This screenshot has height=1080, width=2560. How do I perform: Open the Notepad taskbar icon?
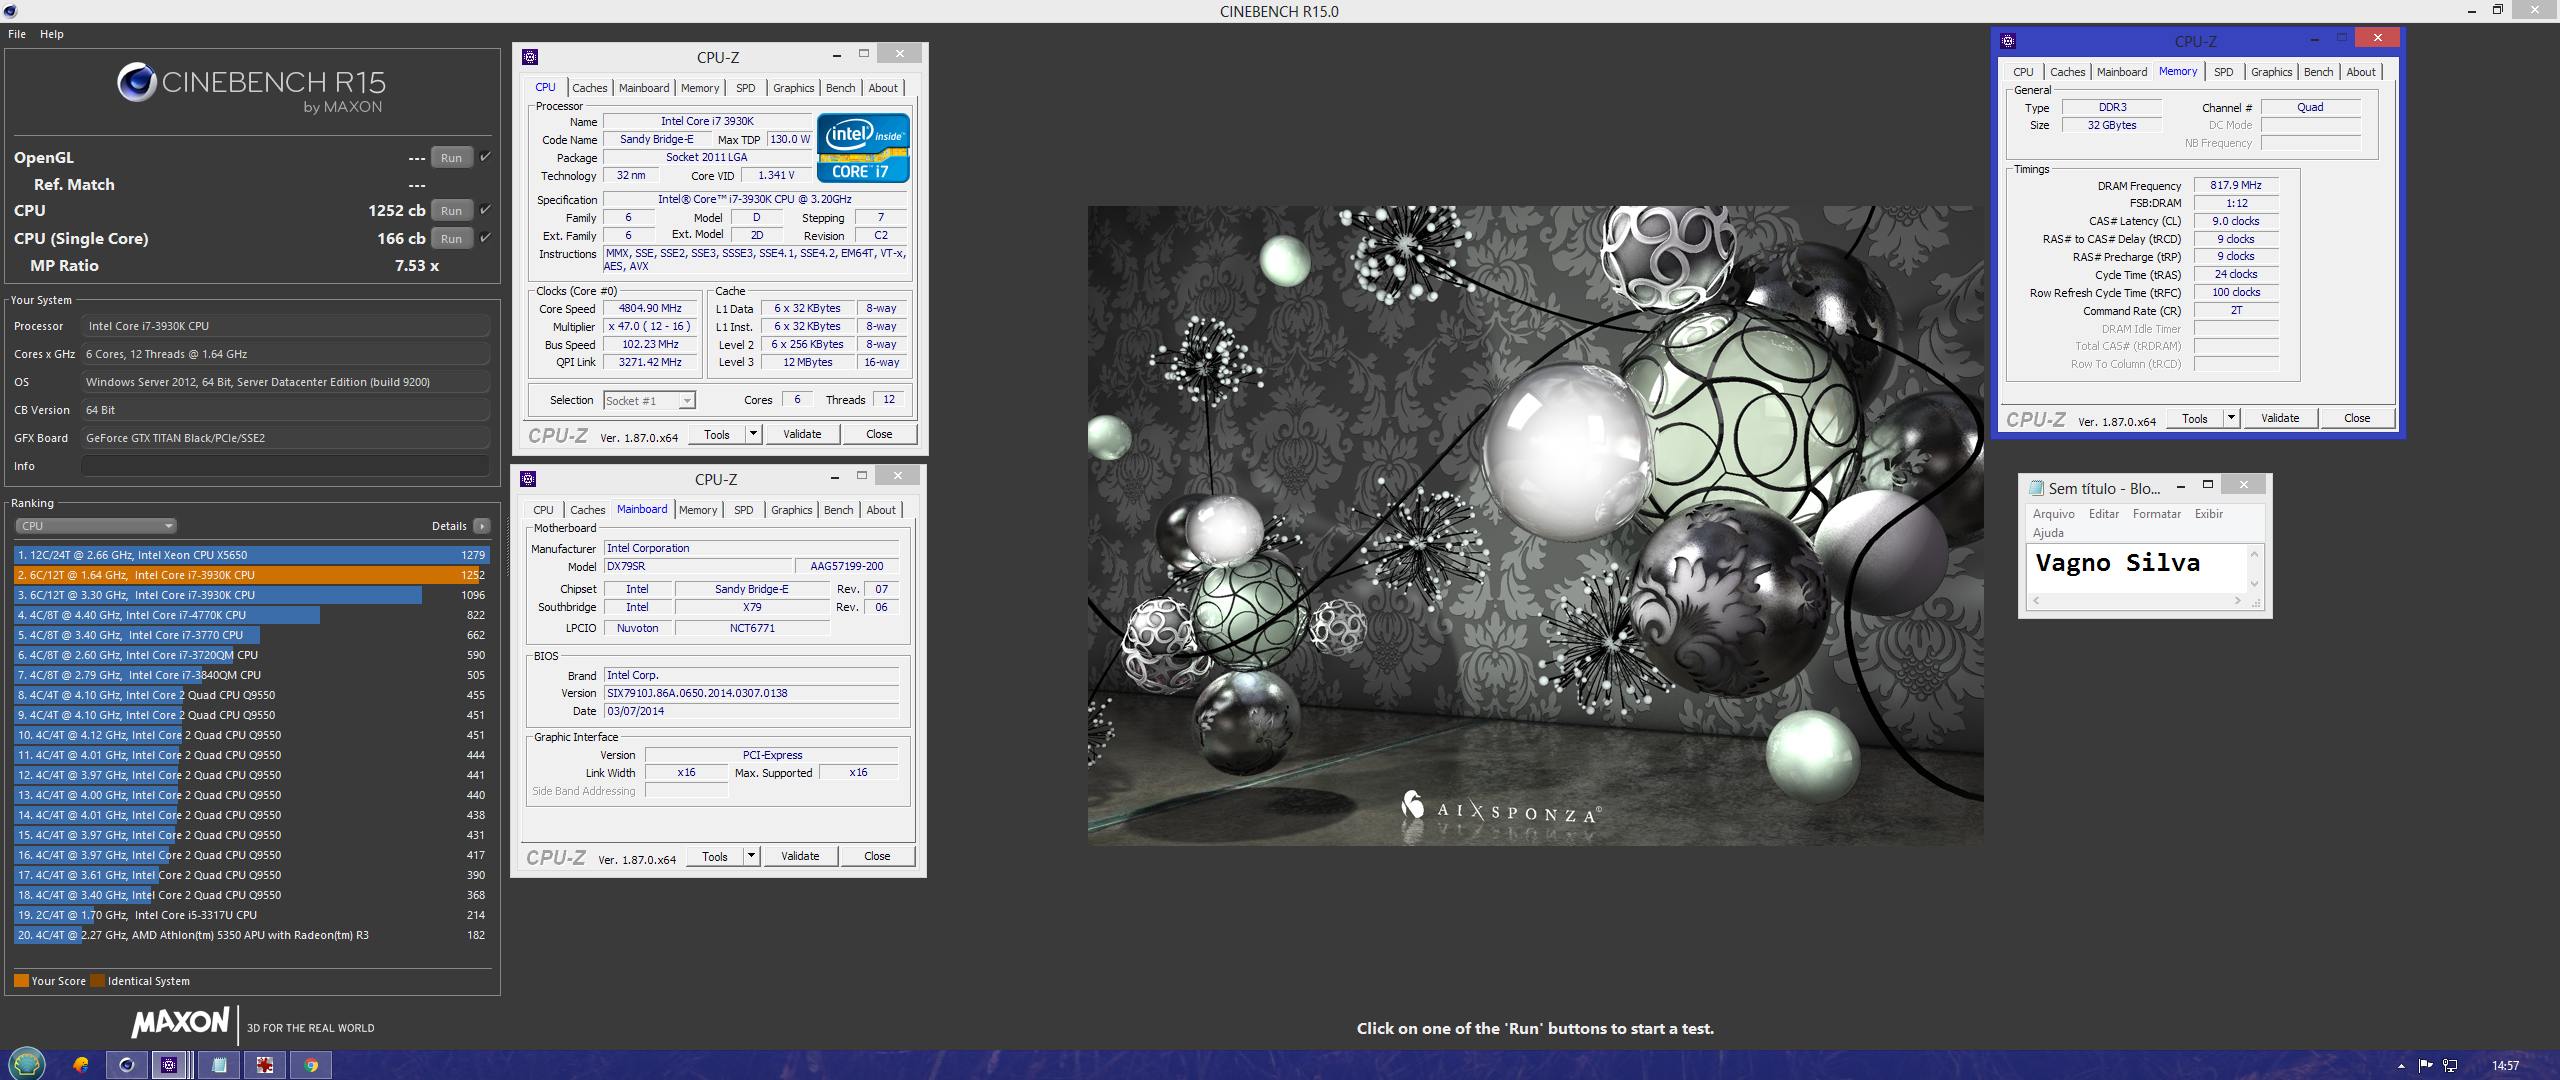point(219,1065)
